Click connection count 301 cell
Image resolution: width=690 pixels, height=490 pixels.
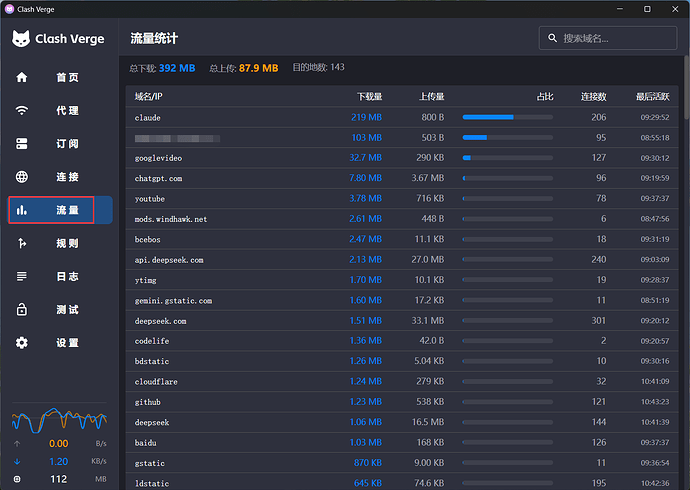(598, 321)
